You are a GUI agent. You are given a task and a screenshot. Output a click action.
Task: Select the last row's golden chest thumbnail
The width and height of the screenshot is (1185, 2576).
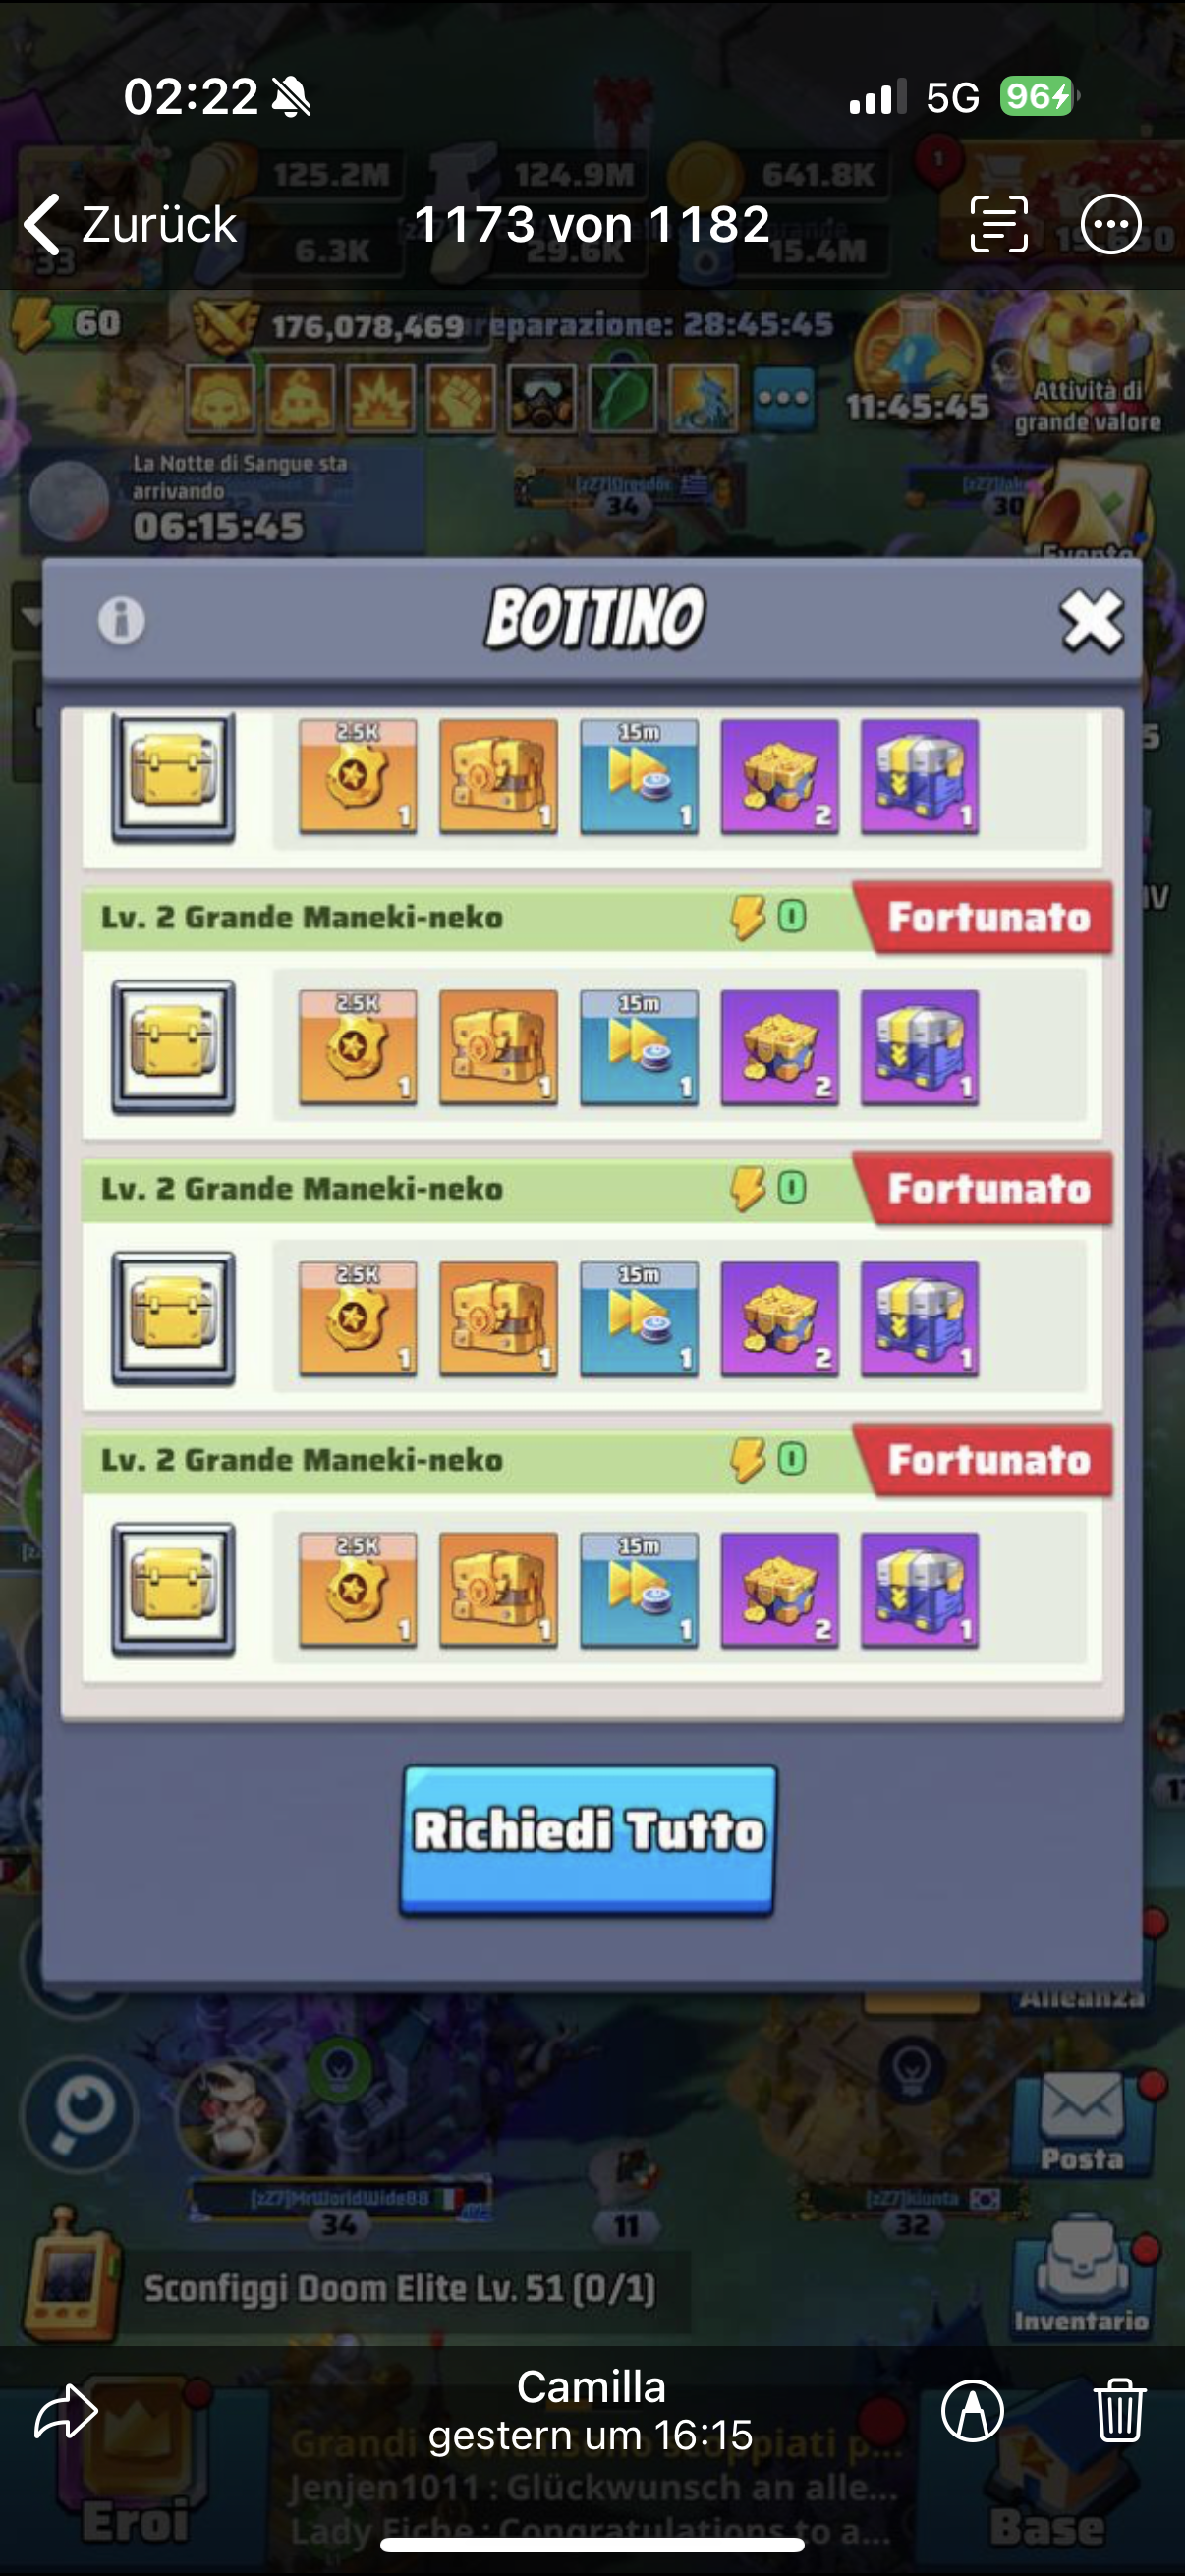point(173,1589)
